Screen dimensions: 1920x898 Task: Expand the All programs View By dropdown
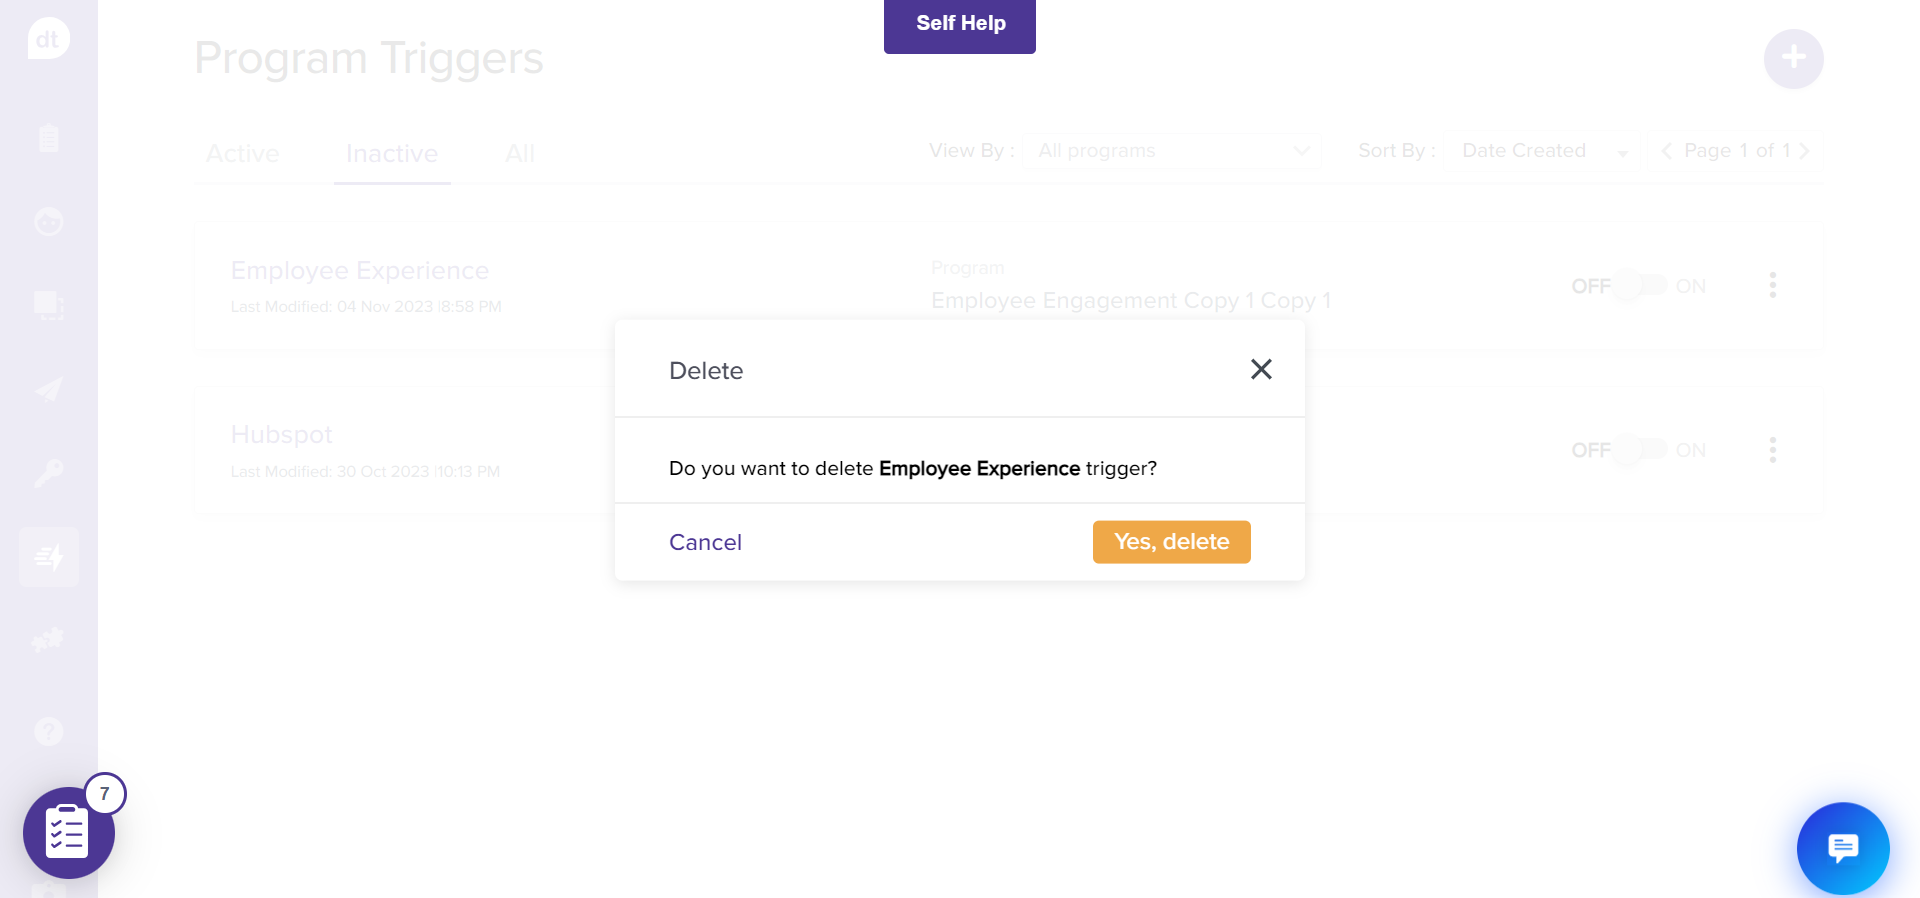1172,151
